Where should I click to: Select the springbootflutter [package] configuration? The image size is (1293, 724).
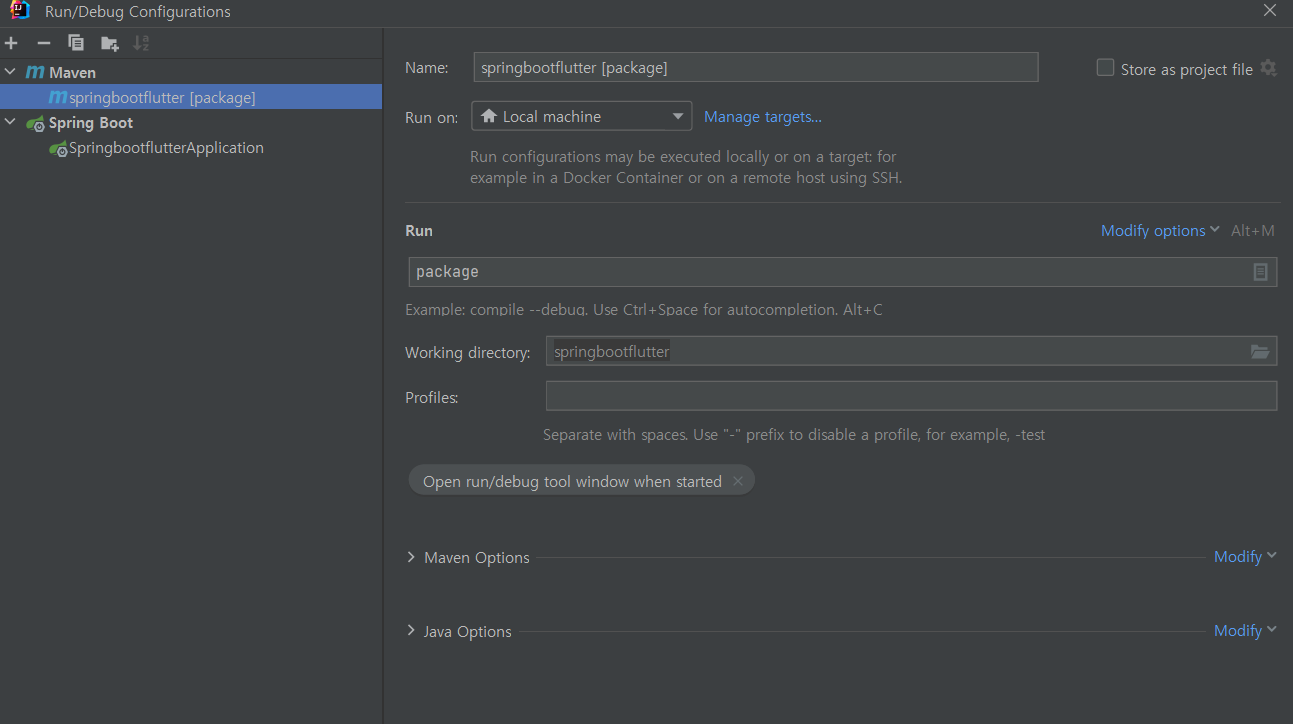(x=191, y=97)
